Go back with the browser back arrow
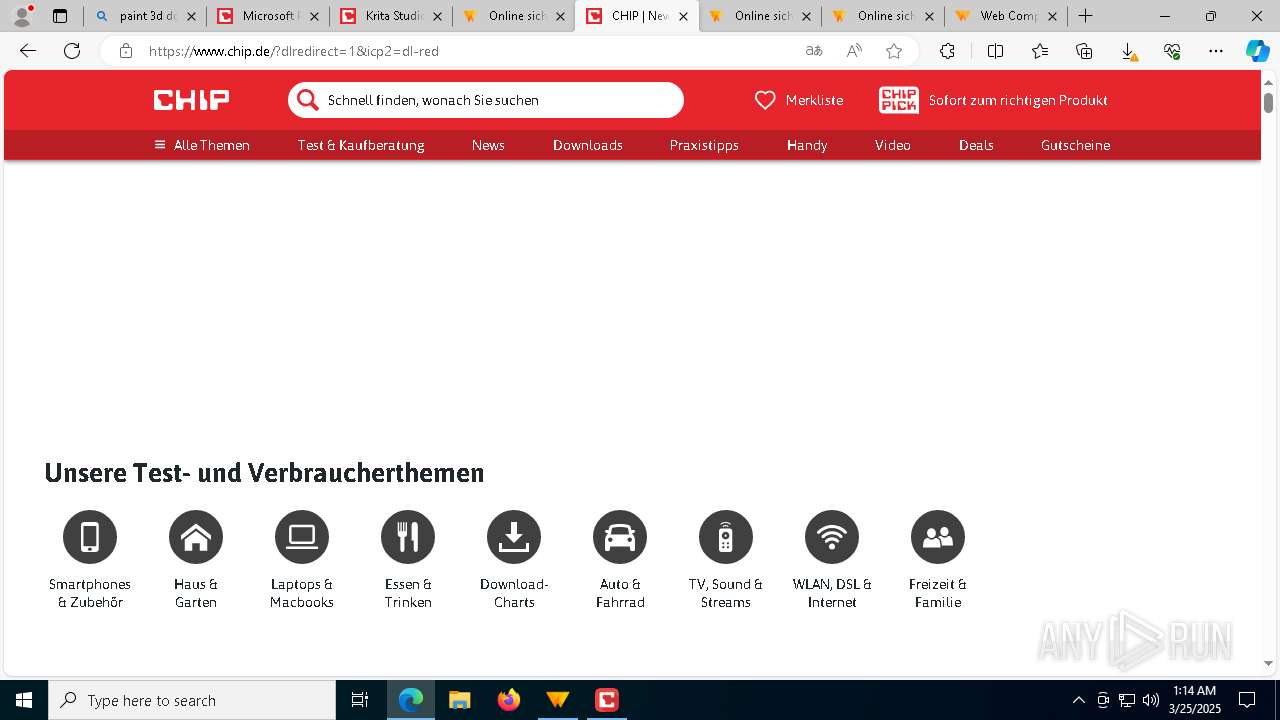Image resolution: width=1280 pixels, height=720 pixels. point(28,51)
